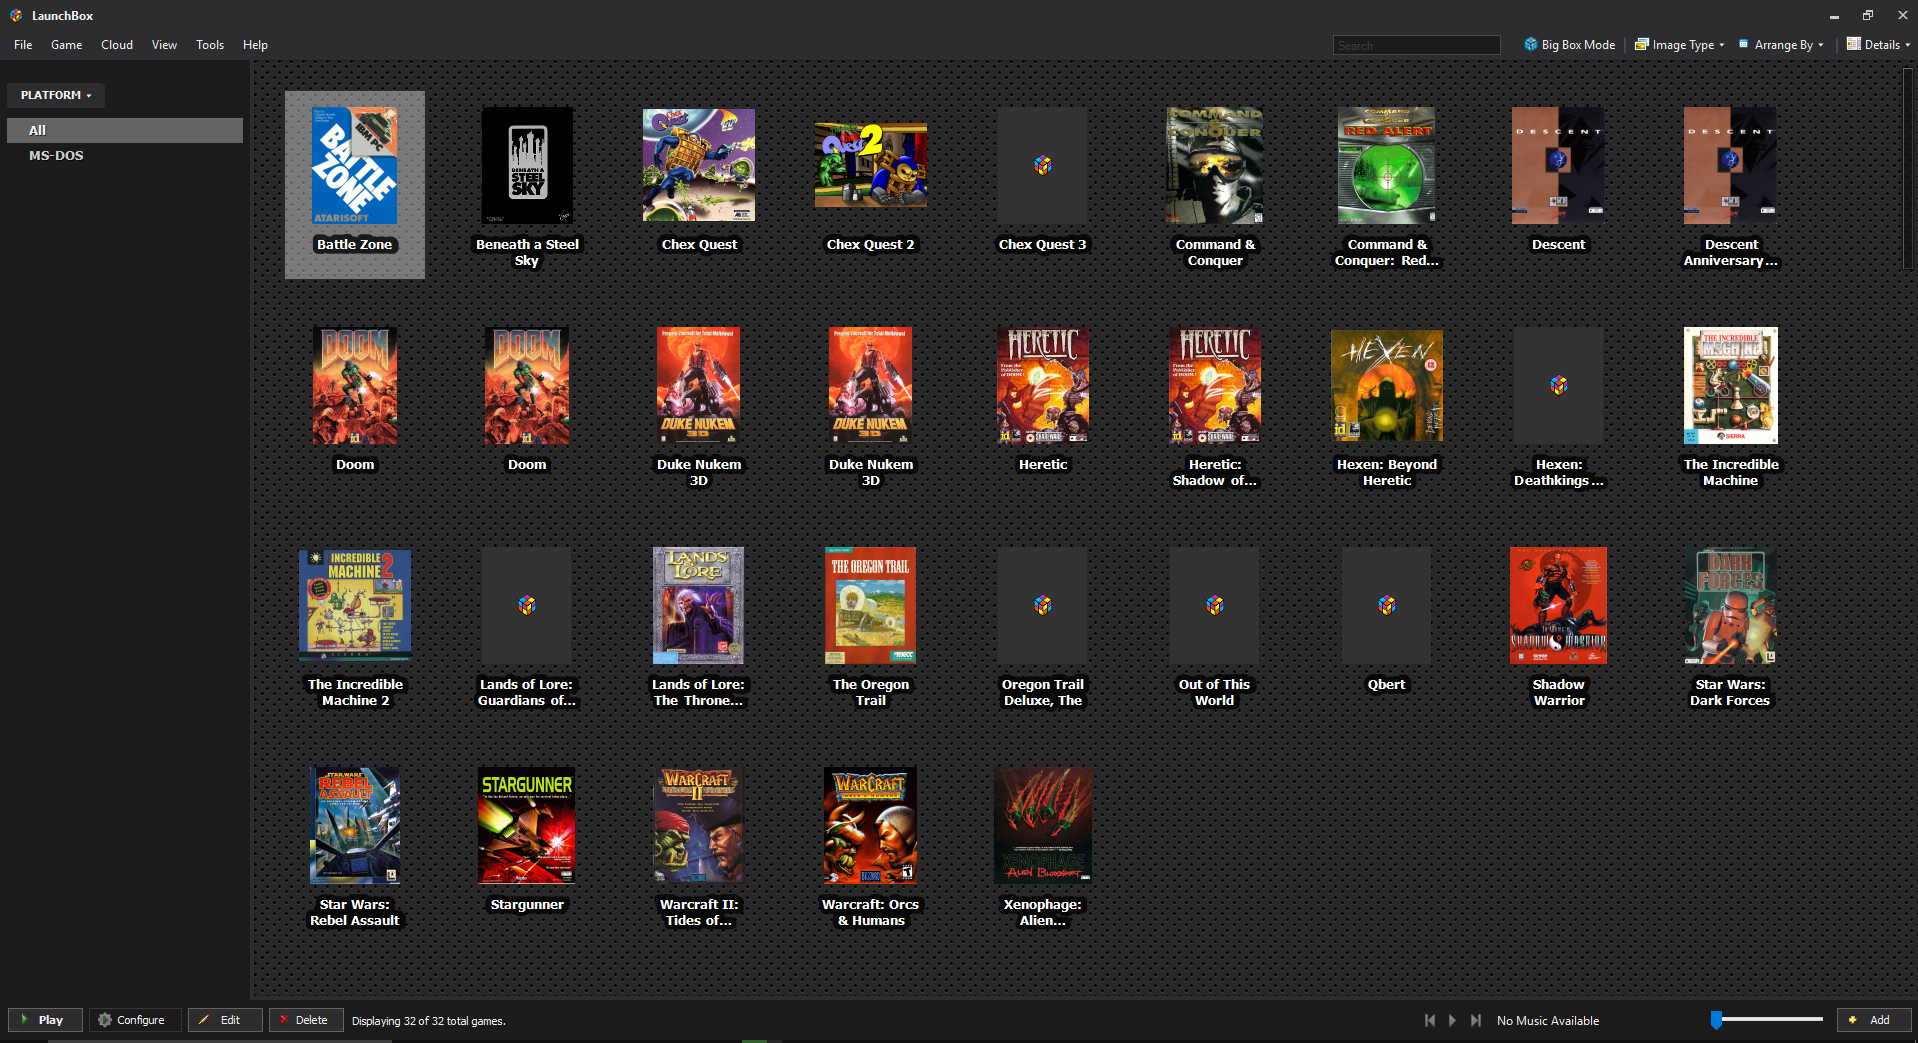Click the Add button

click(x=1874, y=1020)
